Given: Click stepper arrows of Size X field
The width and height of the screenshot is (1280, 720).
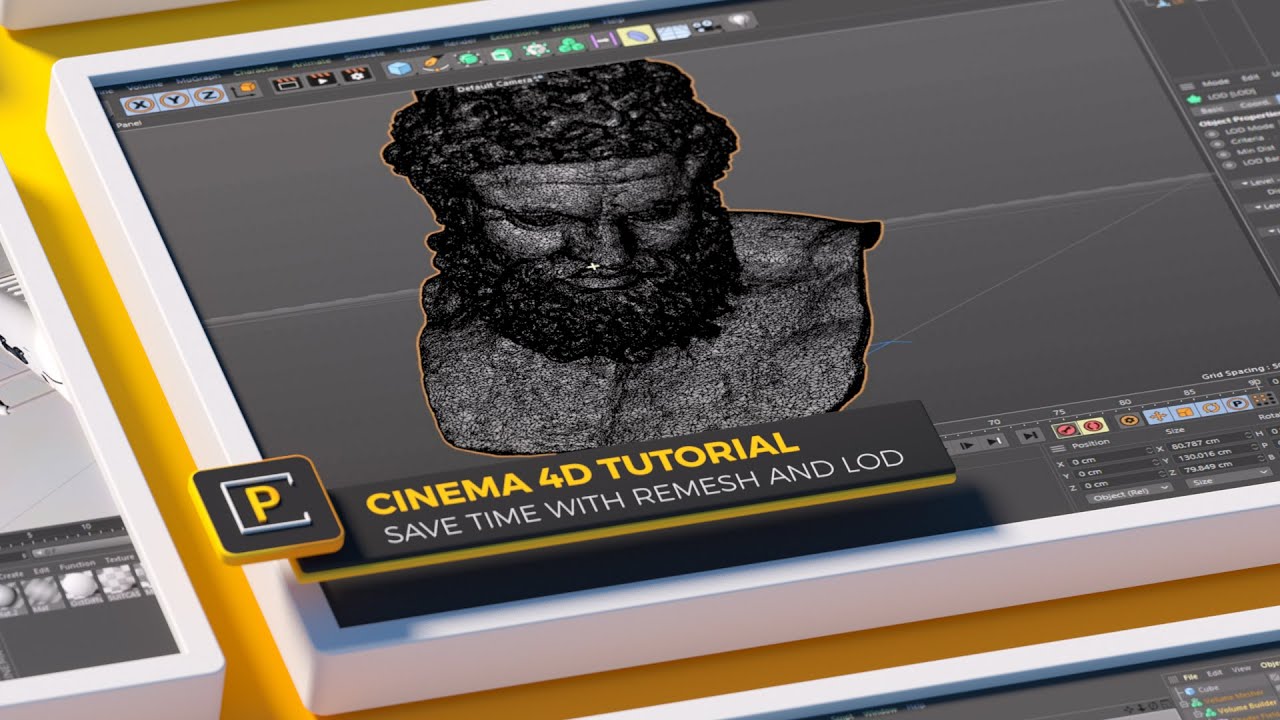Looking at the screenshot, I should pyautogui.click(x=1248, y=435).
